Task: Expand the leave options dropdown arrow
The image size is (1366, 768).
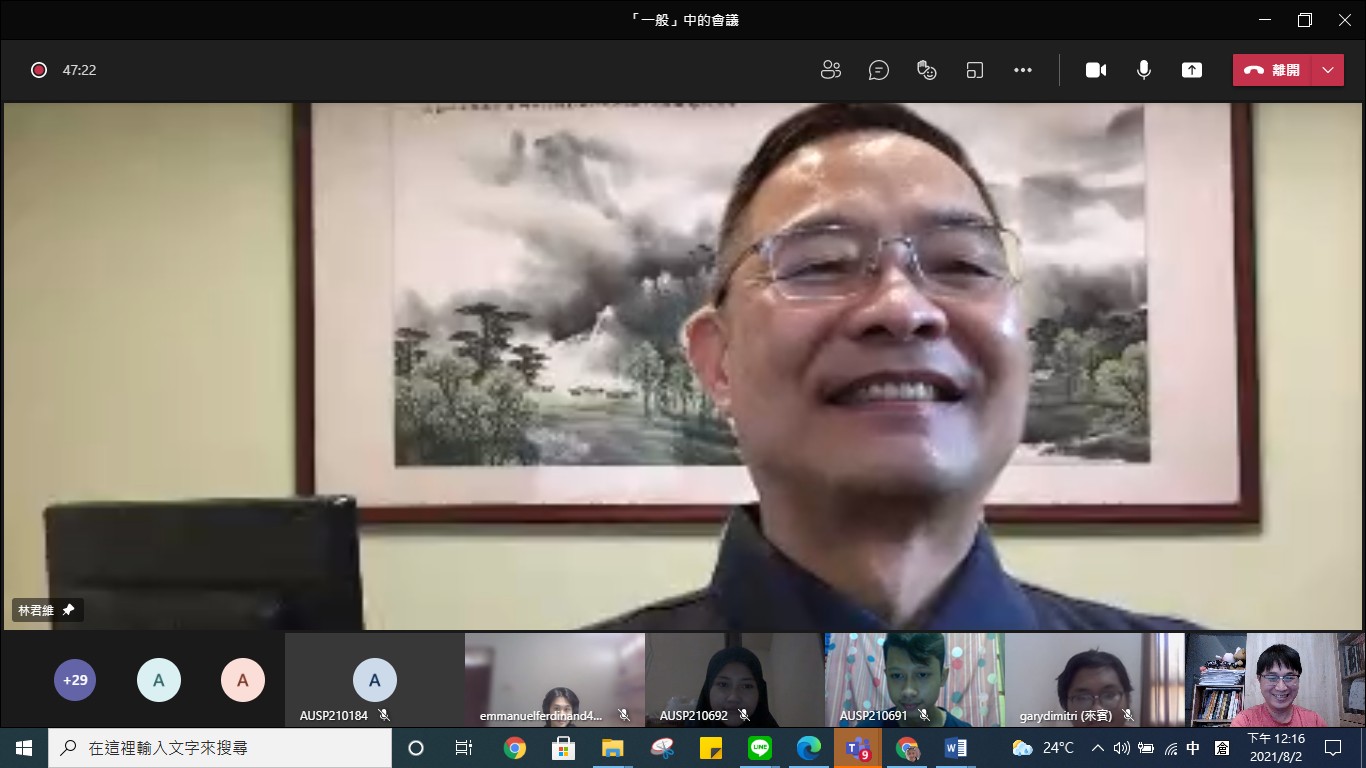Action: point(1327,70)
